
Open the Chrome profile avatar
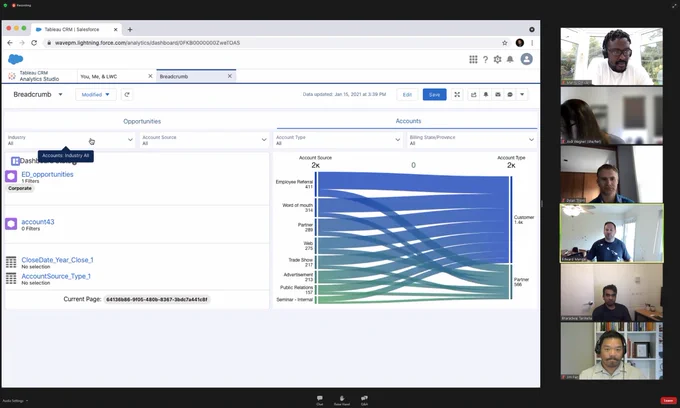click(520, 42)
